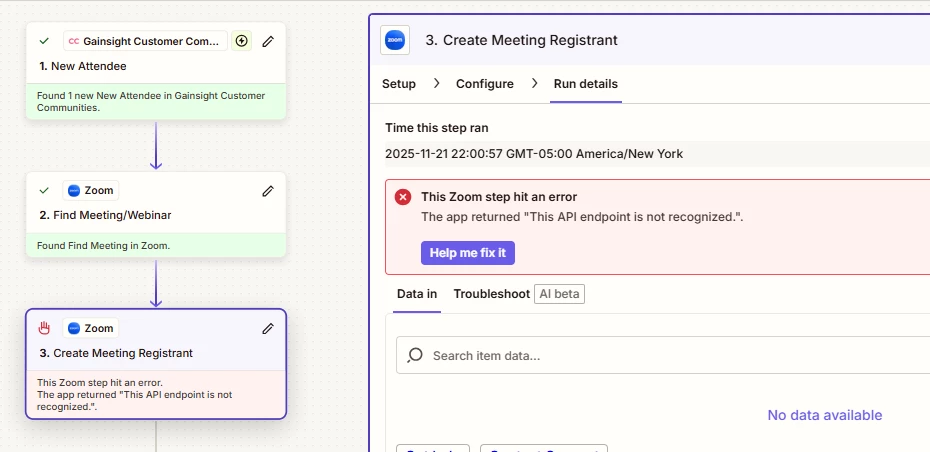Edit the Find Meeting/Webinar step with the pencil icon
The height and width of the screenshot is (452, 930).
(x=268, y=190)
